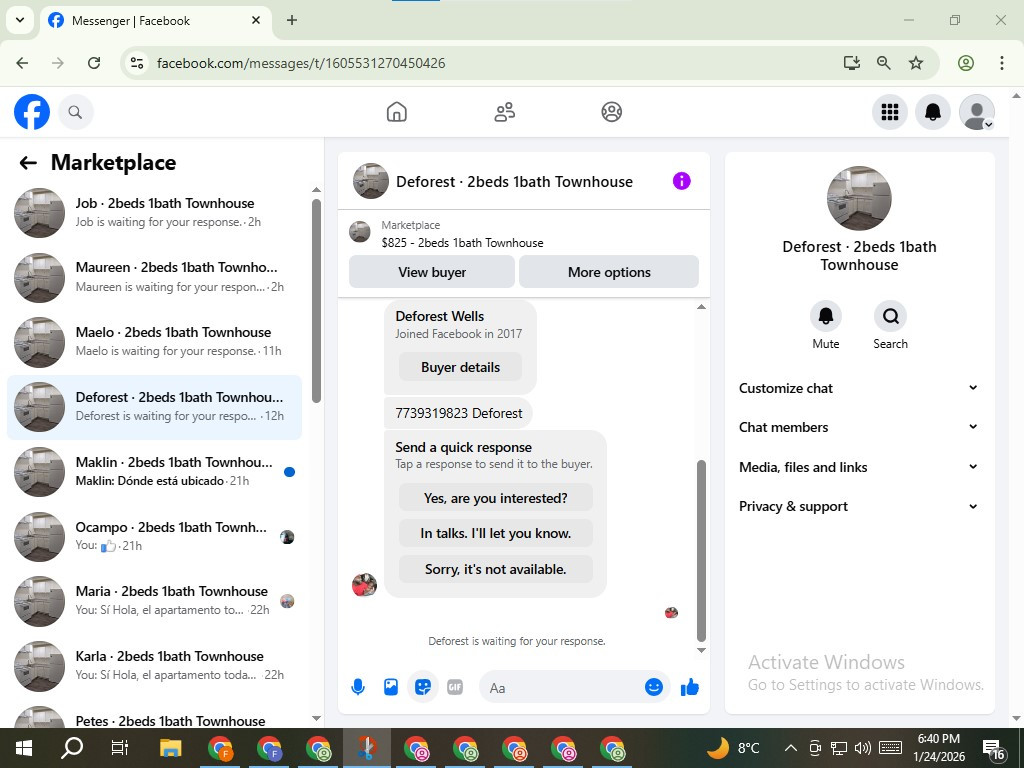The image size is (1024, 768).
Task: Open the Ocampo conversation
Action: (155, 536)
